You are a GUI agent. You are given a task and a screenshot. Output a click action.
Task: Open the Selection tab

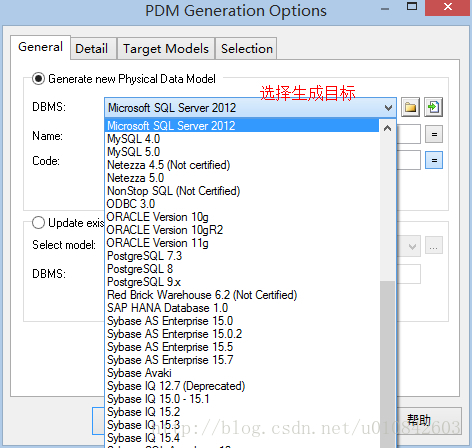[x=247, y=49]
